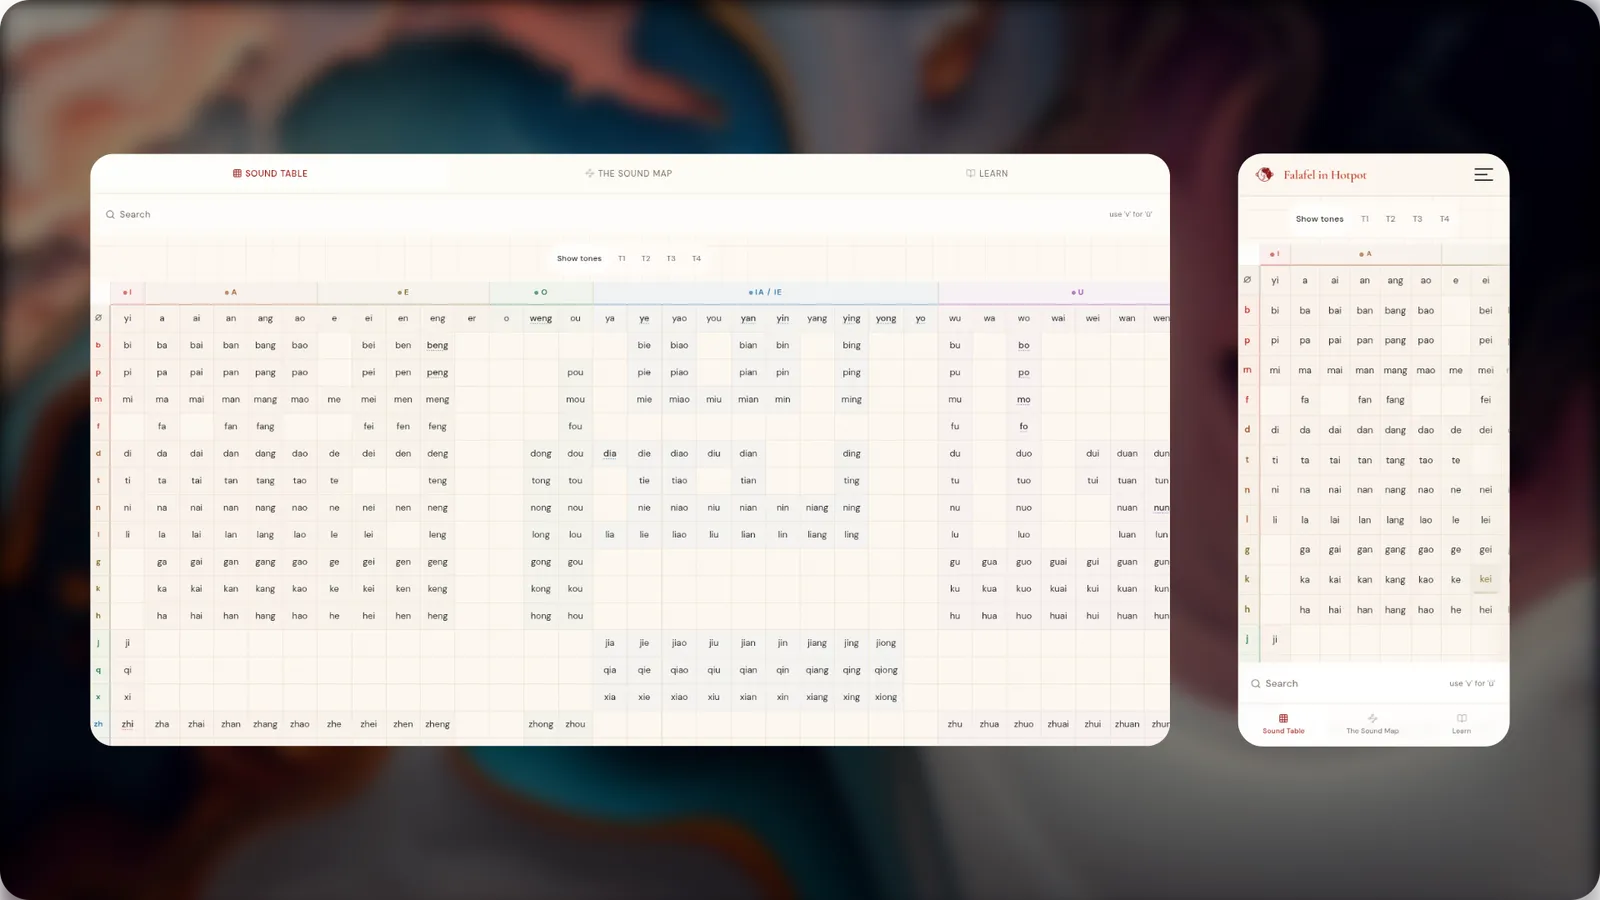Click the 'qiong' cell
This screenshot has width=1600, height=900.
tap(886, 671)
